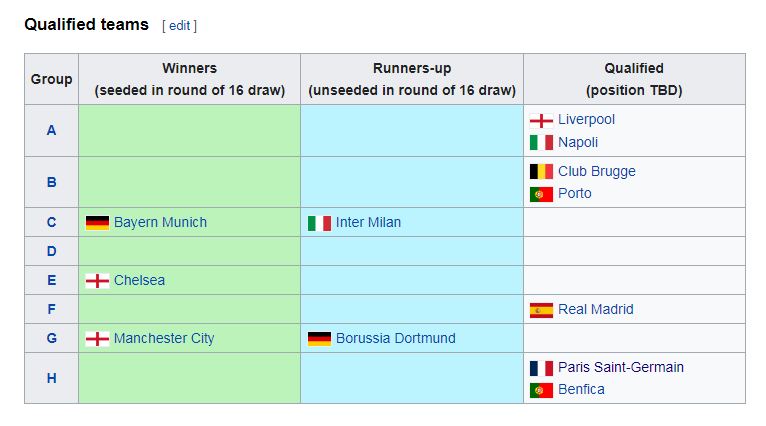The image size is (766, 426).
Task: Open the Group A link
Action: 51,130
